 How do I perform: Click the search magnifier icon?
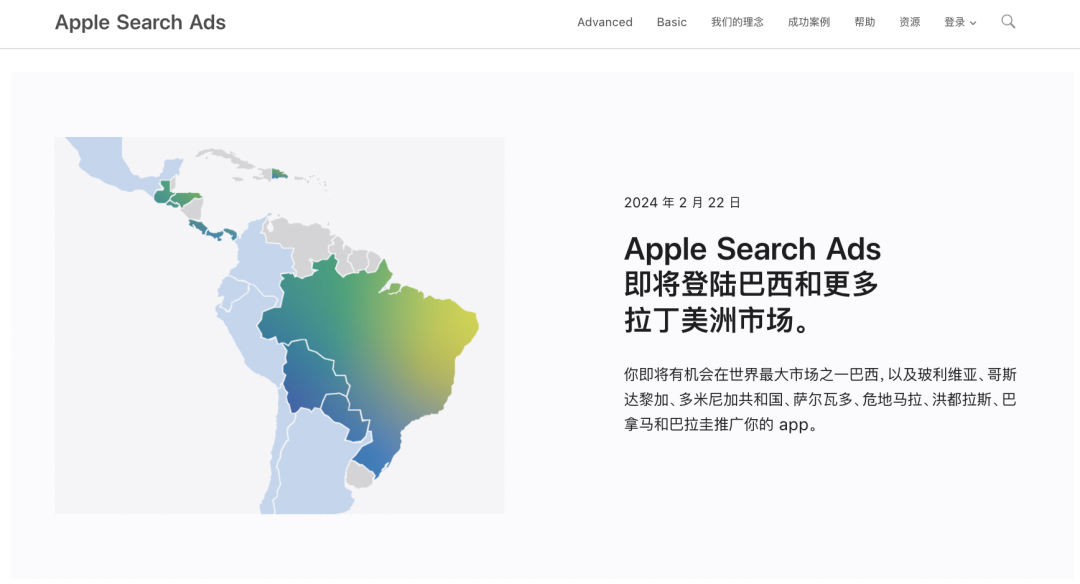tap(1008, 21)
